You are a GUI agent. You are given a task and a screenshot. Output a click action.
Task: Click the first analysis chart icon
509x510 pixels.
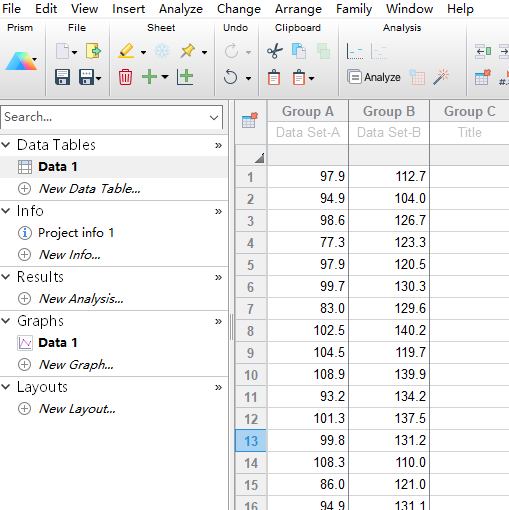click(355, 51)
